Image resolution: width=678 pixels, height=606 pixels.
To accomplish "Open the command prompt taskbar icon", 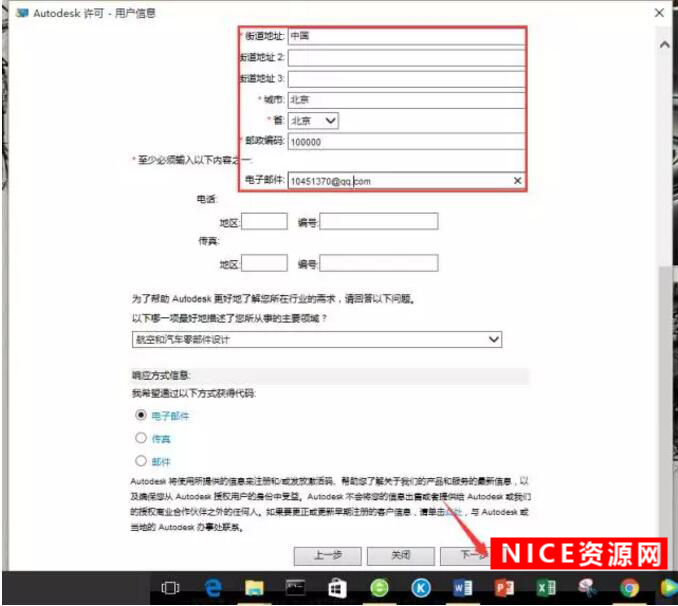I will (296, 588).
